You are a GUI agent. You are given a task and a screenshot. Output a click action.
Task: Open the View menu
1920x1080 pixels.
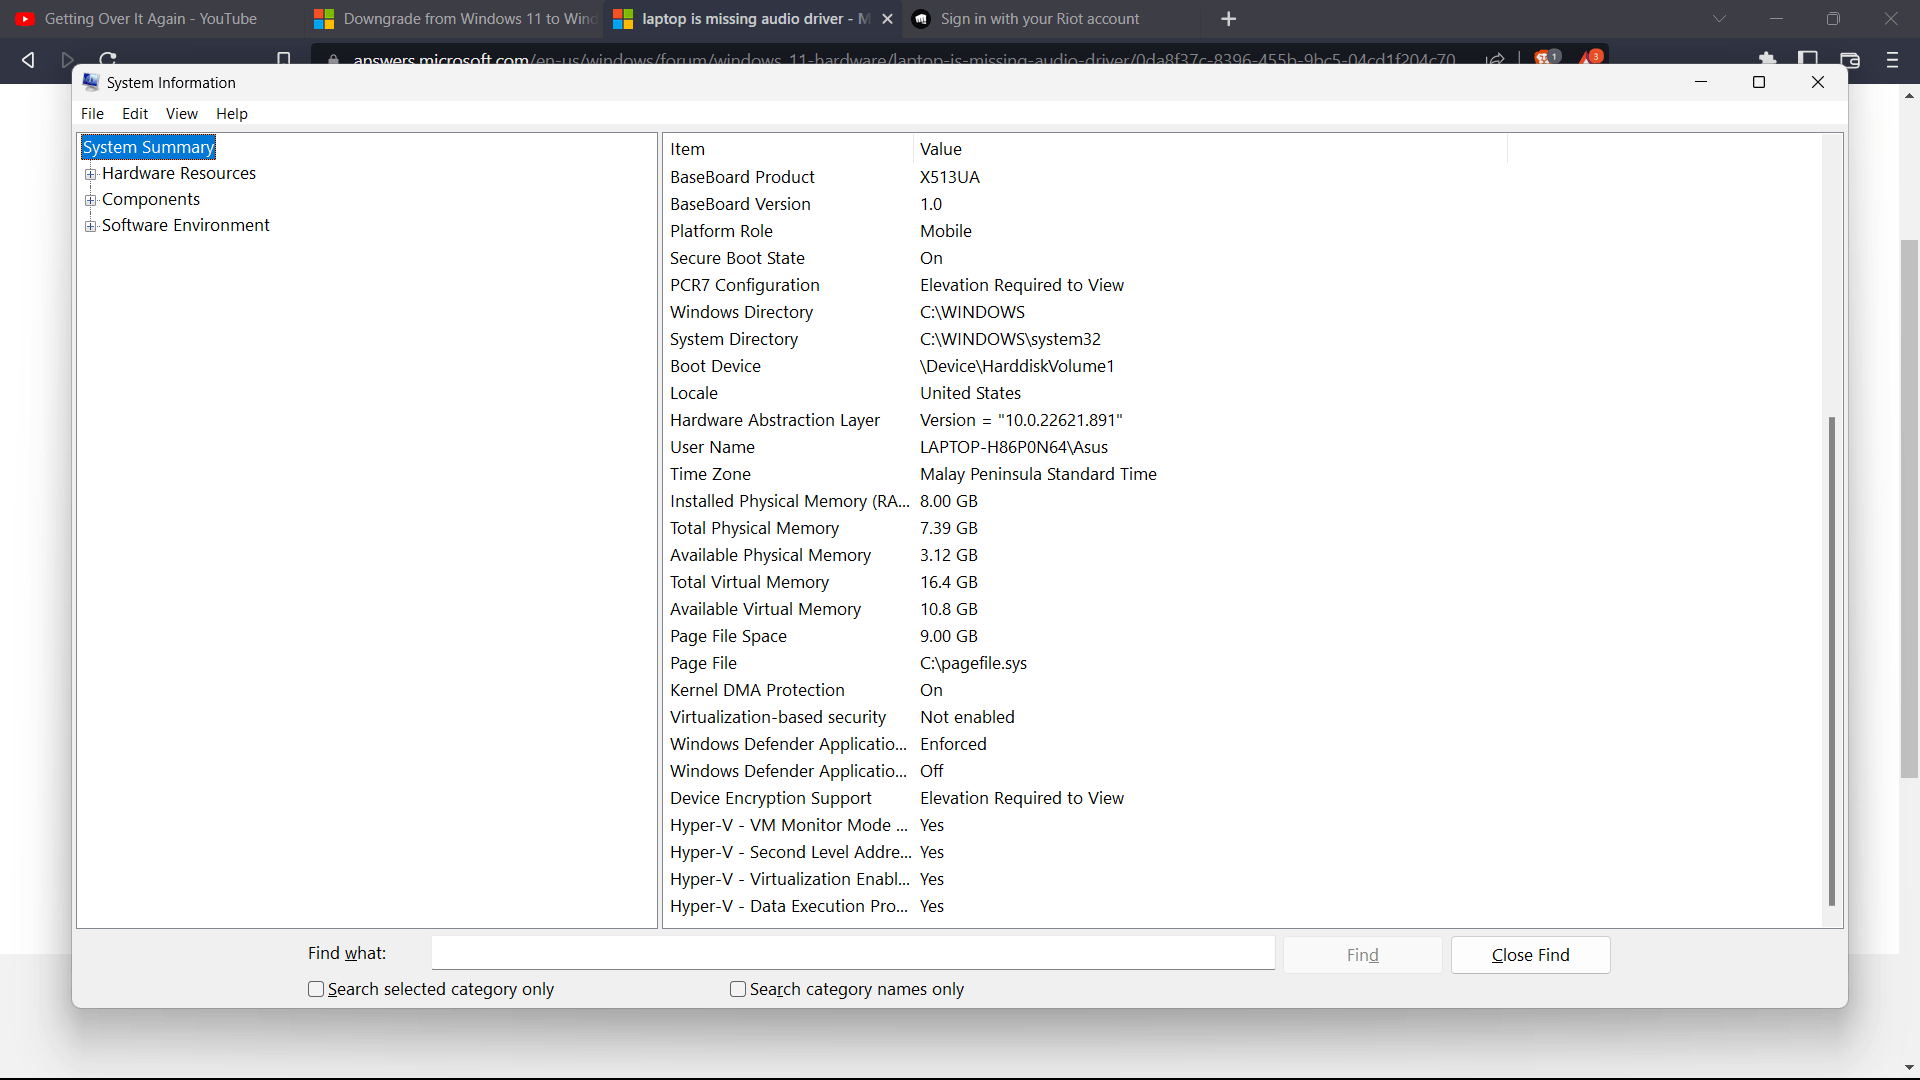click(182, 114)
